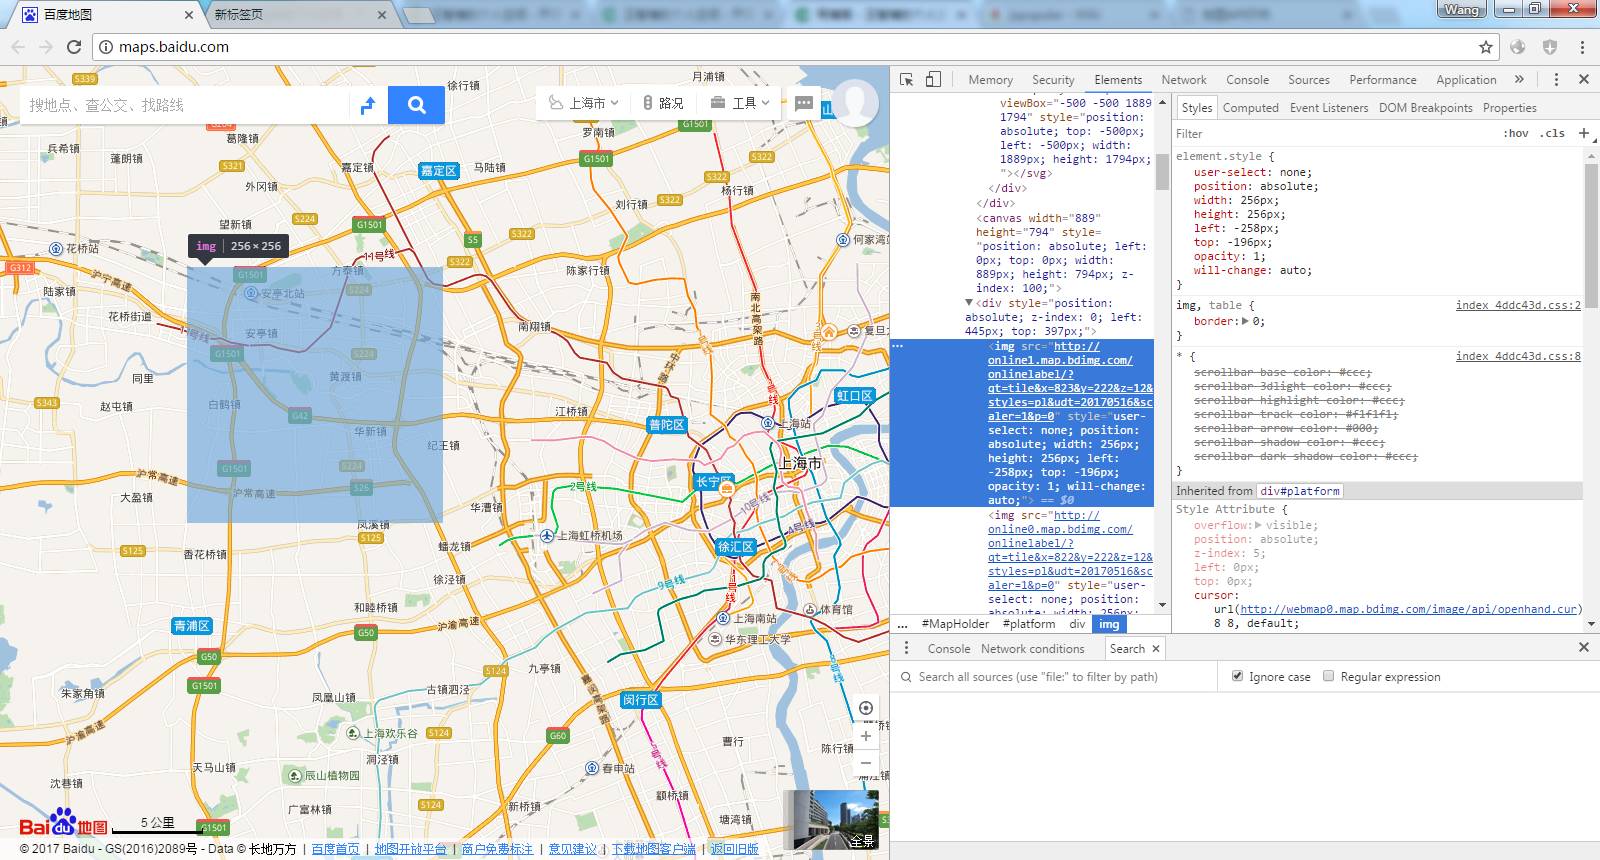Click the shield extension icon
Image resolution: width=1600 pixels, height=860 pixels.
1550,47
